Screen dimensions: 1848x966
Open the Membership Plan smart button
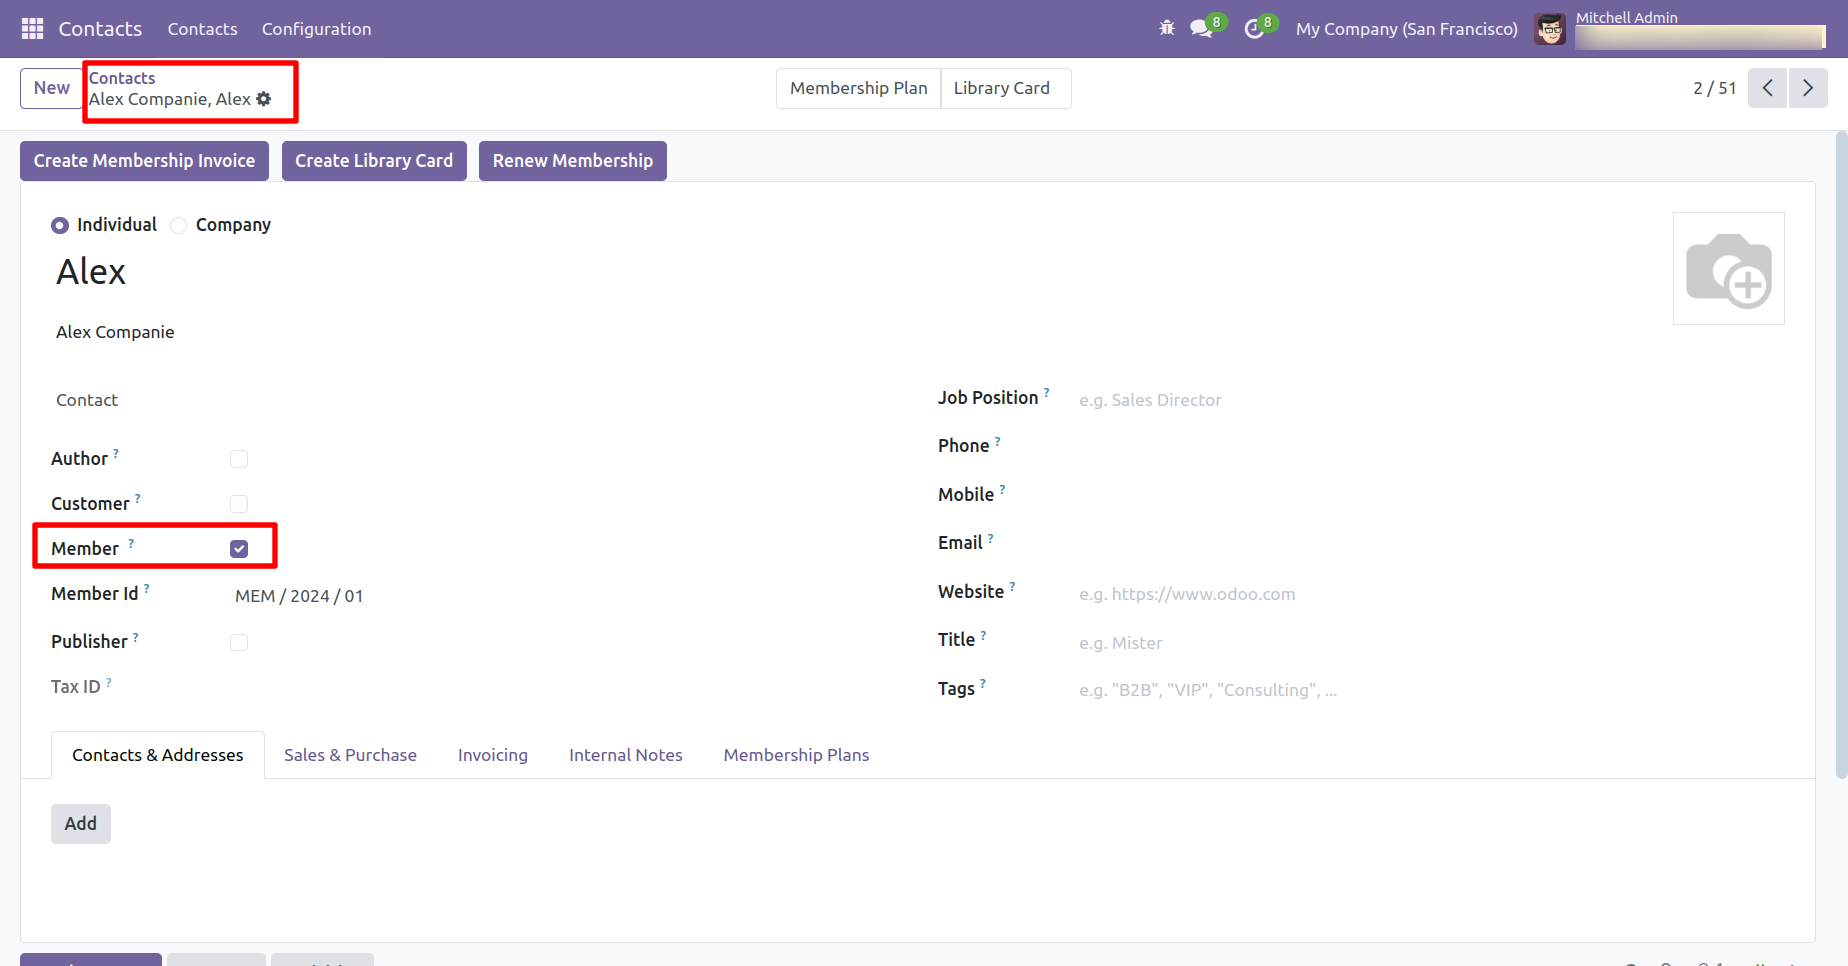[859, 88]
